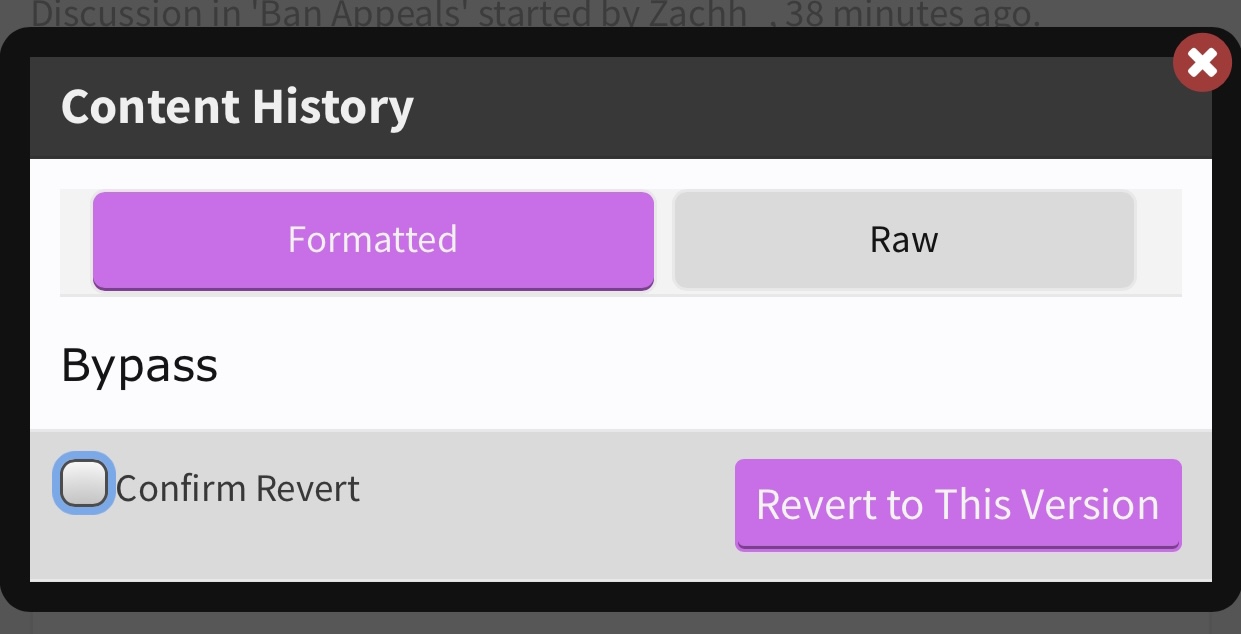The image size is (1241, 634).
Task: Click Revert to This Version button
Action: pyautogui.click(x=958, y=504)
